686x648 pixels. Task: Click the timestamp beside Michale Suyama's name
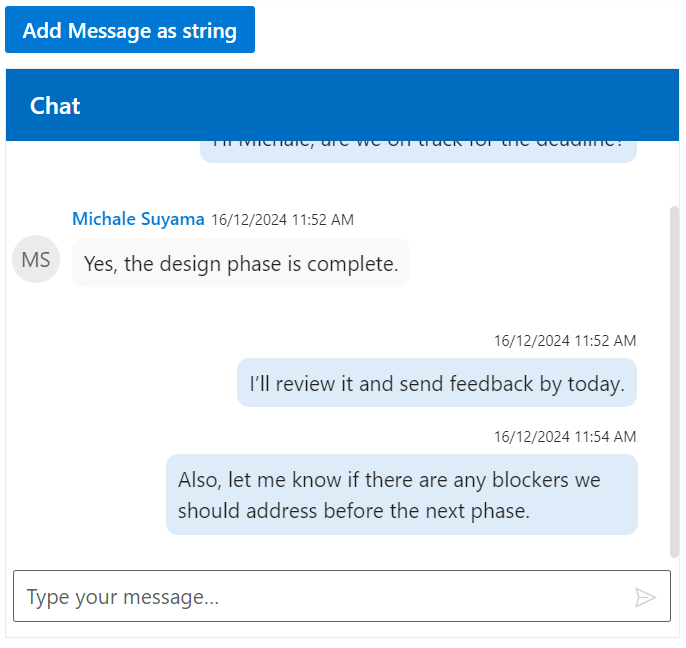point(282,220)
